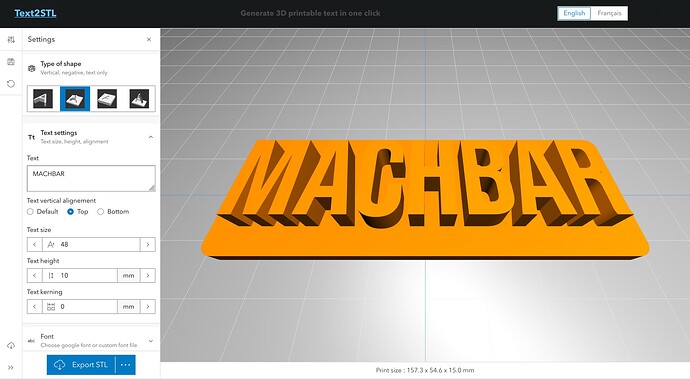Open export options three-dot menu
This screenshot has width=690, height=379.
coord(125,365)
